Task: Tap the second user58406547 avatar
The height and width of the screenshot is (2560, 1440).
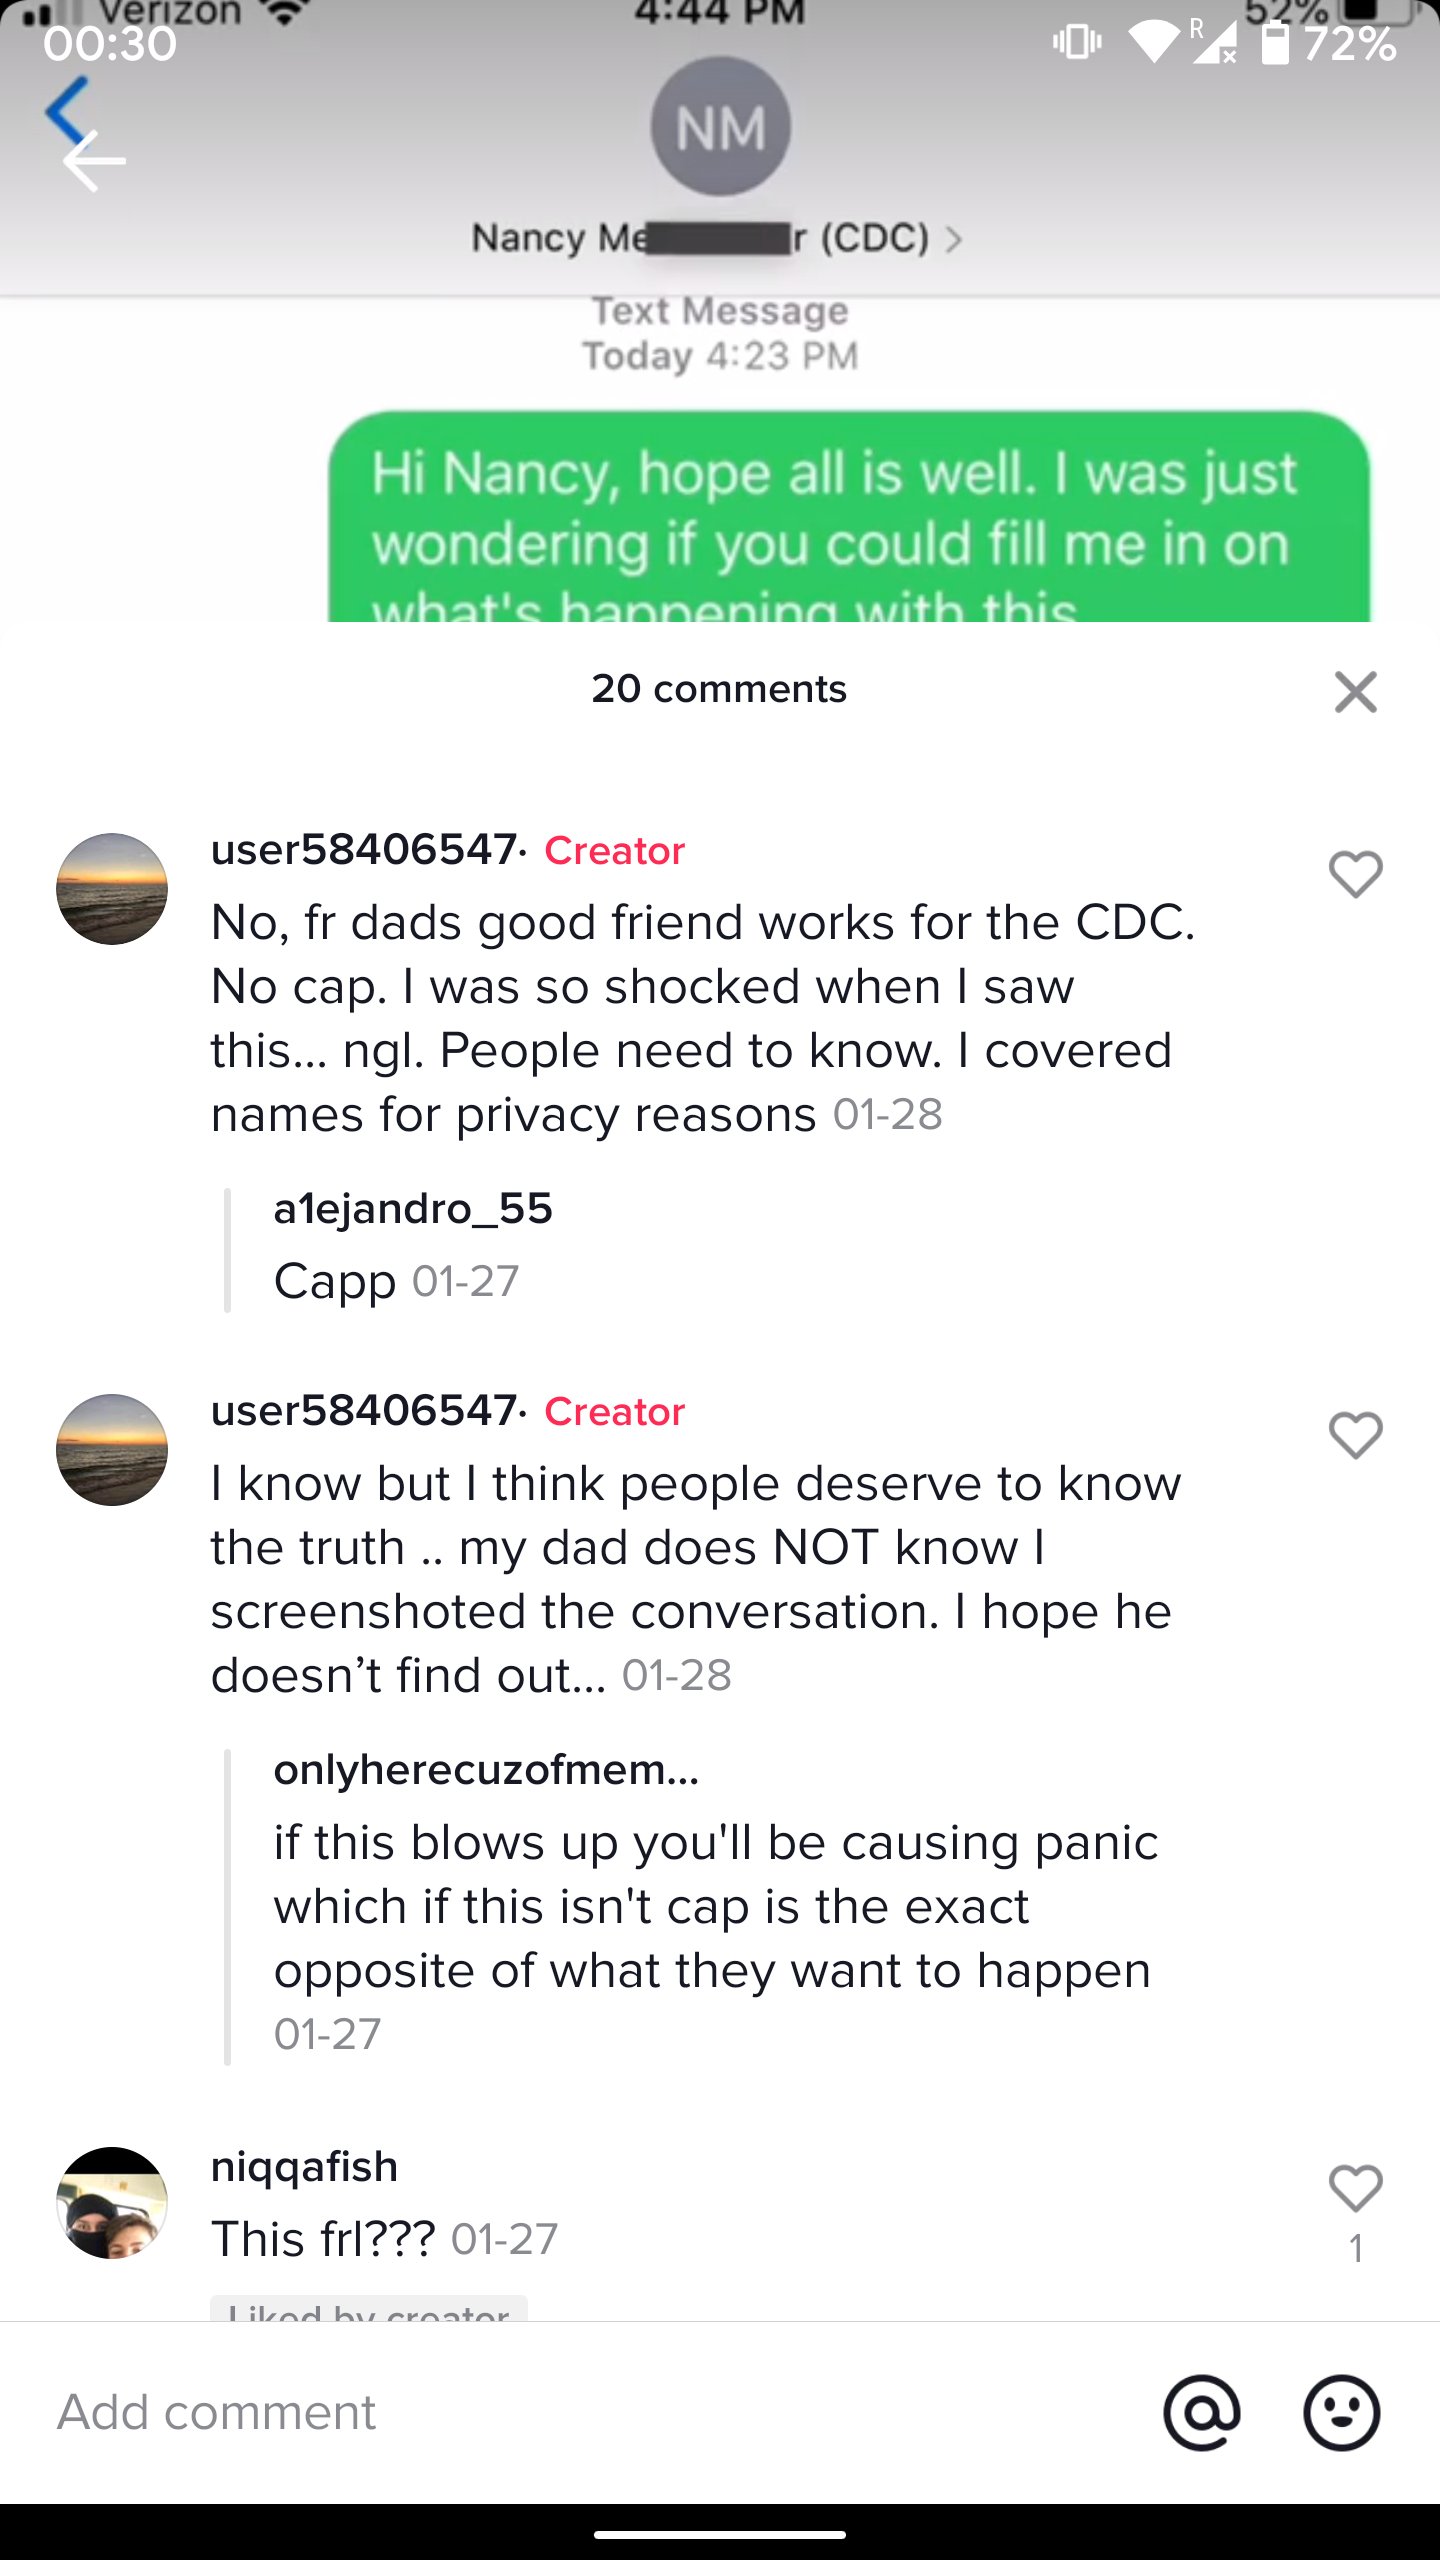Action: 112,1450
